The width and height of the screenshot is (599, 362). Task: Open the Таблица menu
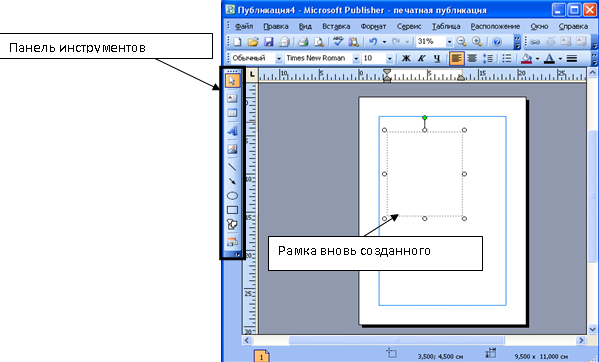[446, 26]
